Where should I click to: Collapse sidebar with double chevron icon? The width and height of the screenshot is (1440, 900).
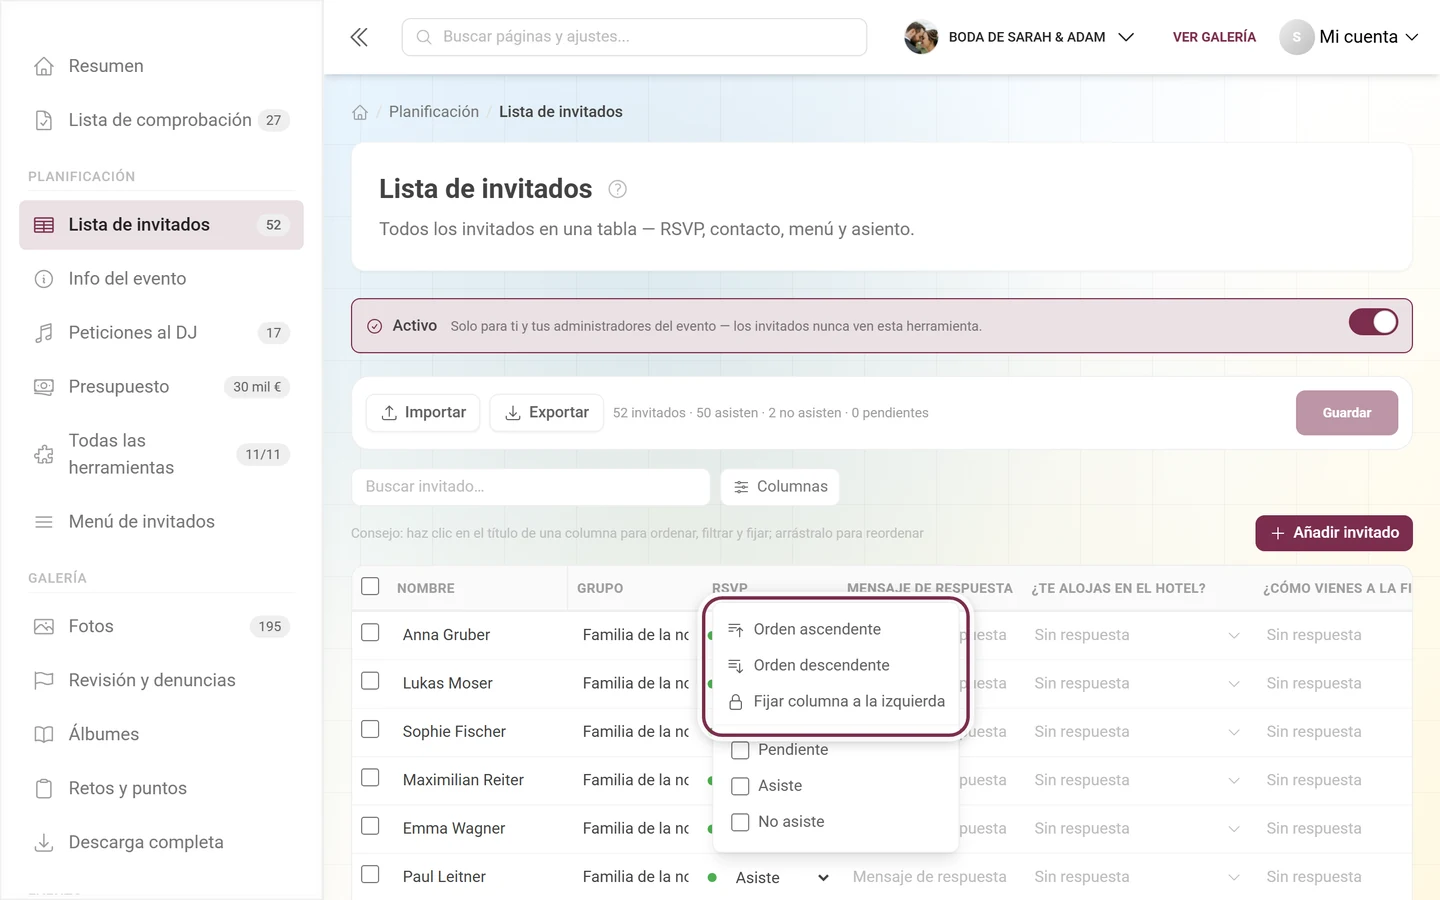click(359, 37)
